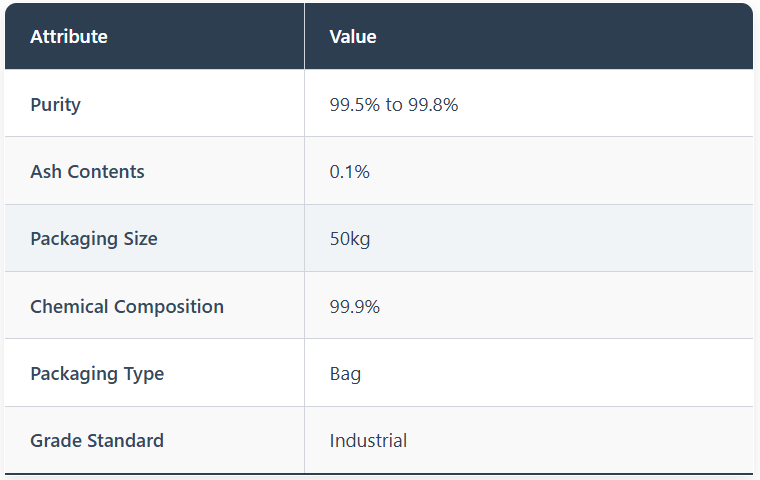Click the word 'Type' in Packaging Type
760x480 pixels.
pos(143,374)
